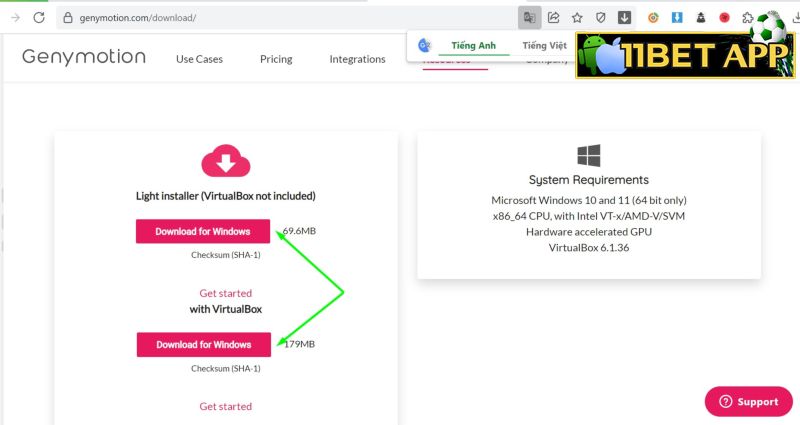Click the '69.6MB' file size text
The height and width of the screenshot is (425, 800).
[x=299, y=231]
